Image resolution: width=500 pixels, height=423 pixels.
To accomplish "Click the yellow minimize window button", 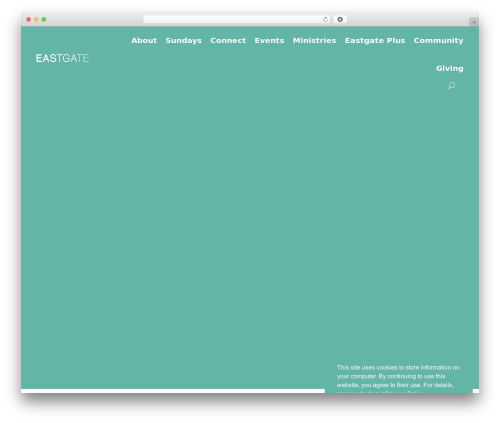I will click(x=36, y=19).
